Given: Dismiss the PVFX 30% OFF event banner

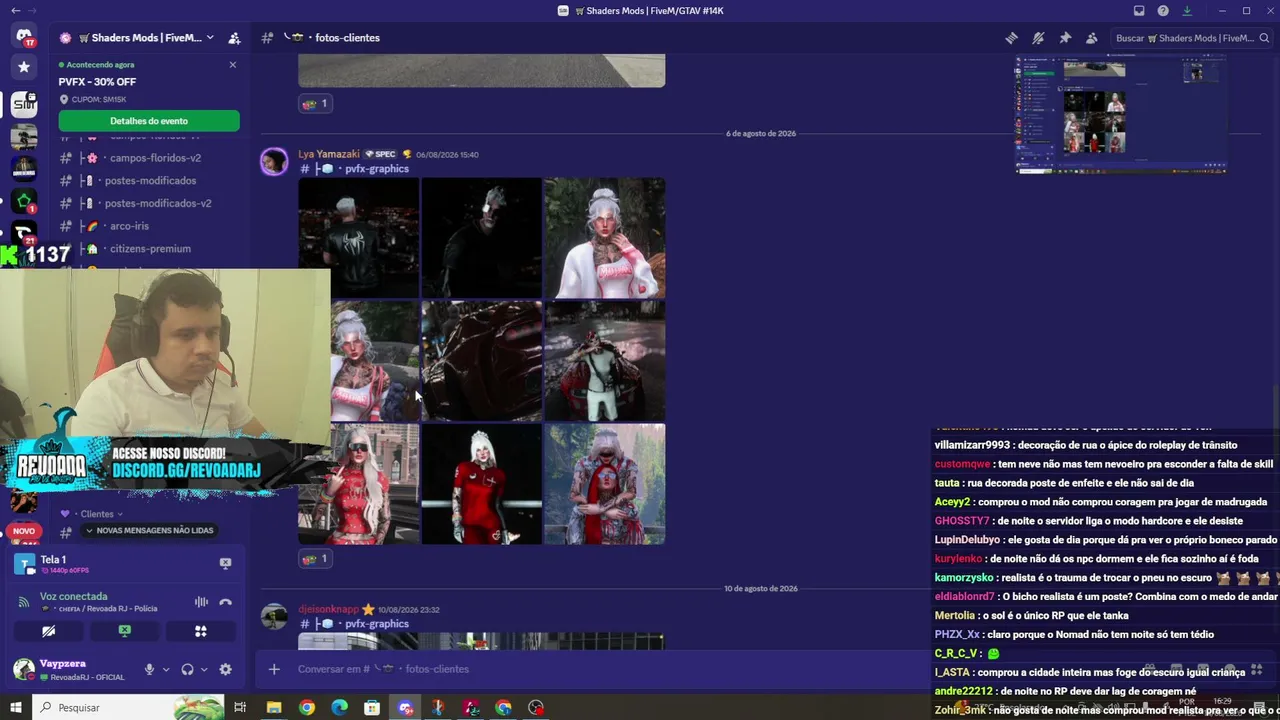Looking at the screenshot, I should tap(233, 65).
